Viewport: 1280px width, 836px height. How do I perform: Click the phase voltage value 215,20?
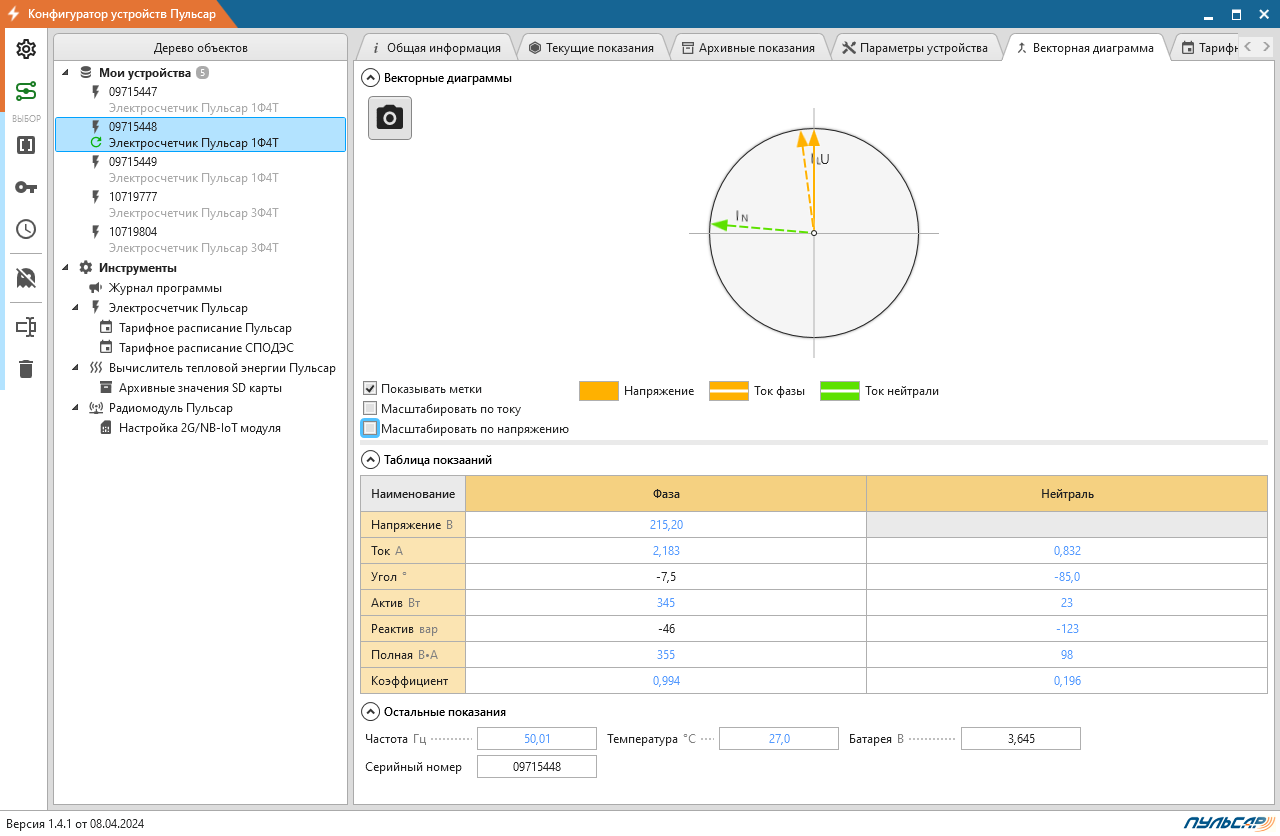click(666, 525)
